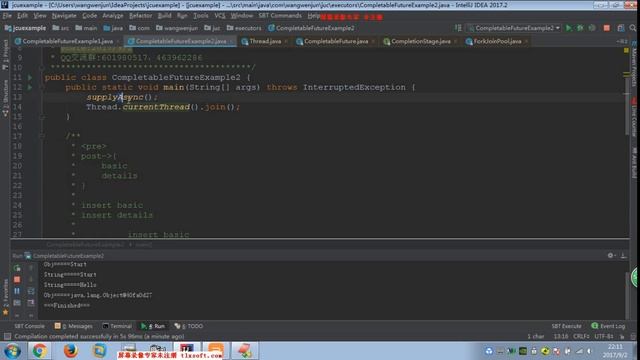Open Run panel settings gear
The width and height of the screenshot is (640, 360).
611,256
